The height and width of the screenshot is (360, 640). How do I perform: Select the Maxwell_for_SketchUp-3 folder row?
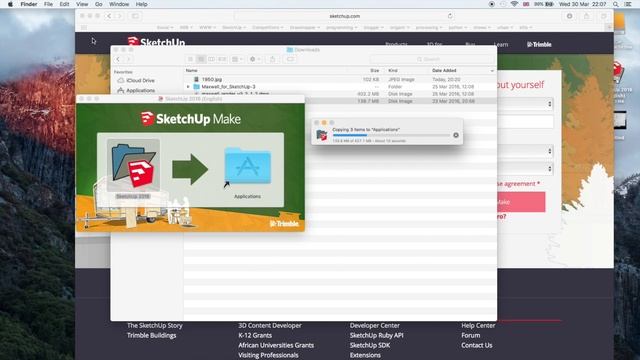pos(340,87)
